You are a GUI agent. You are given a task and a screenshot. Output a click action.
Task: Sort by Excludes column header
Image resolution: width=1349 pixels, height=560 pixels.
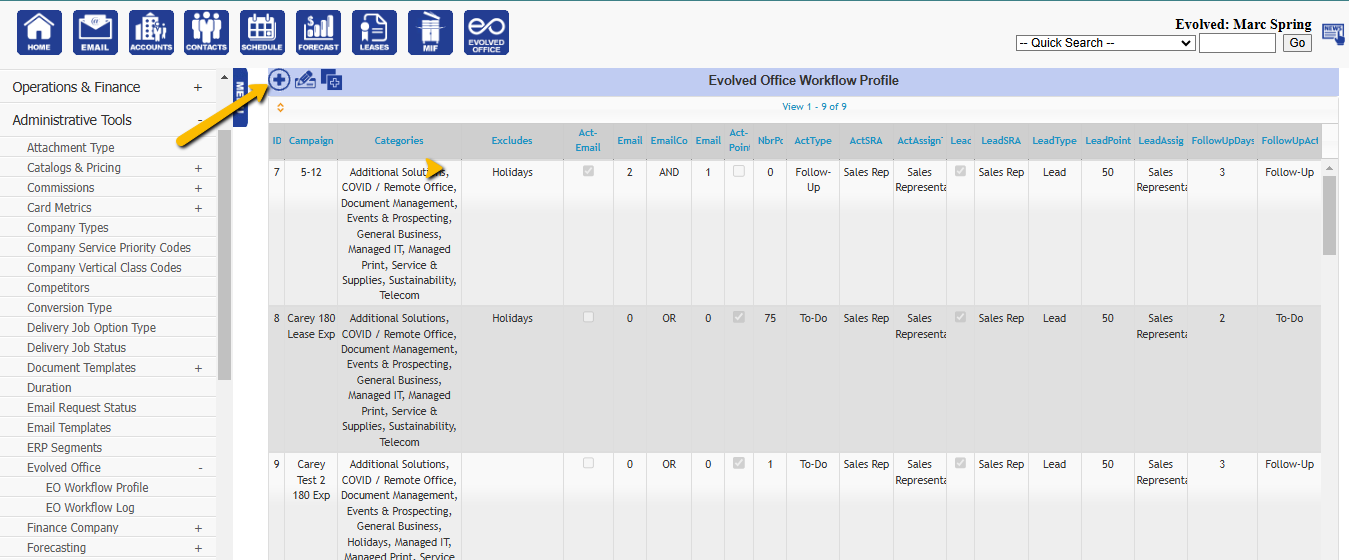tap(512, 141)
